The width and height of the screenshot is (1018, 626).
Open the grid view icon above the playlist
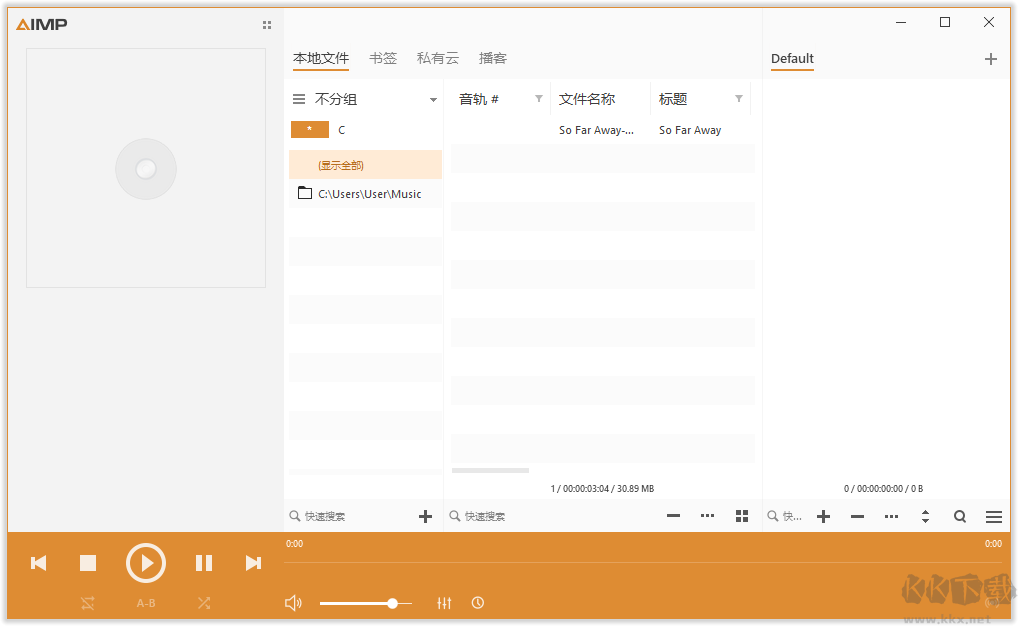(x=741, y=516)
